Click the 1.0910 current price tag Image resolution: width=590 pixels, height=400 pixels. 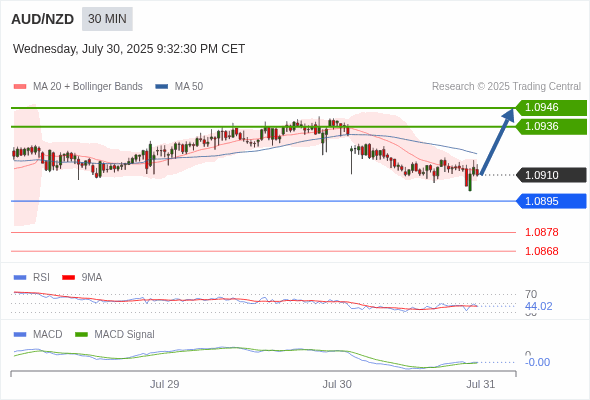coord(551,175)
